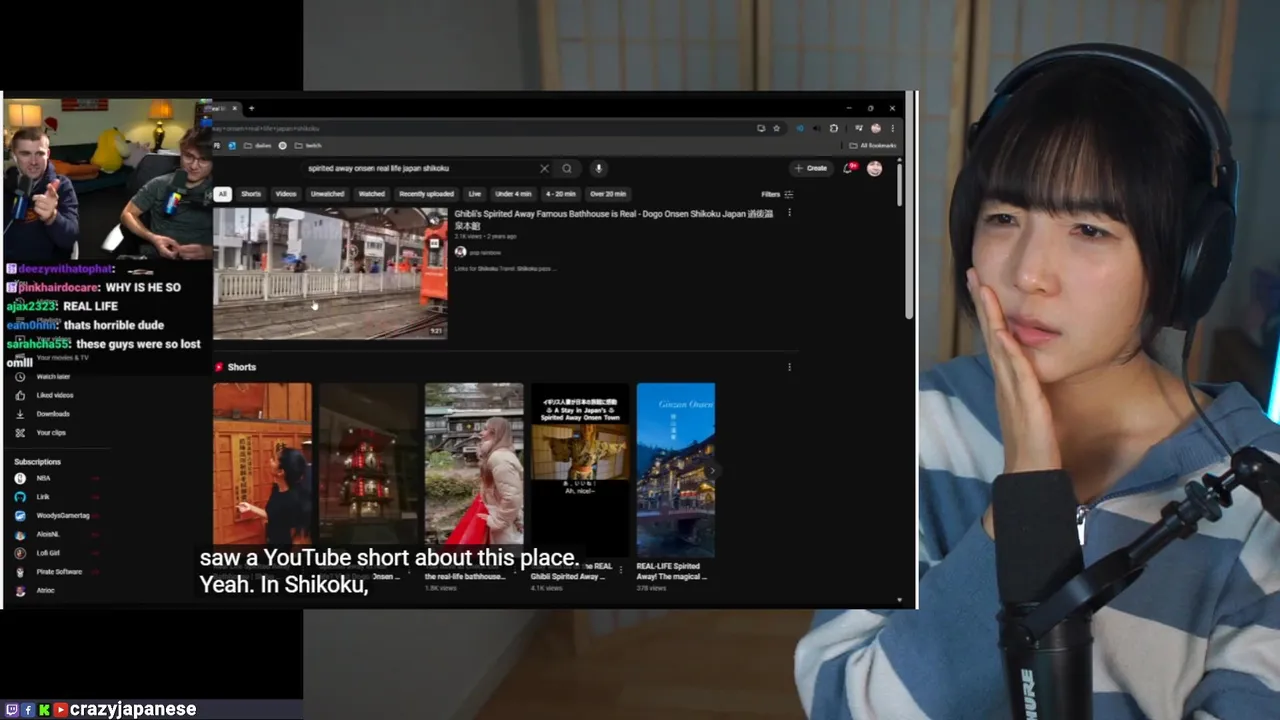
Task: Open the pop rainbow channel link
Action: click(x=485, y=252)
